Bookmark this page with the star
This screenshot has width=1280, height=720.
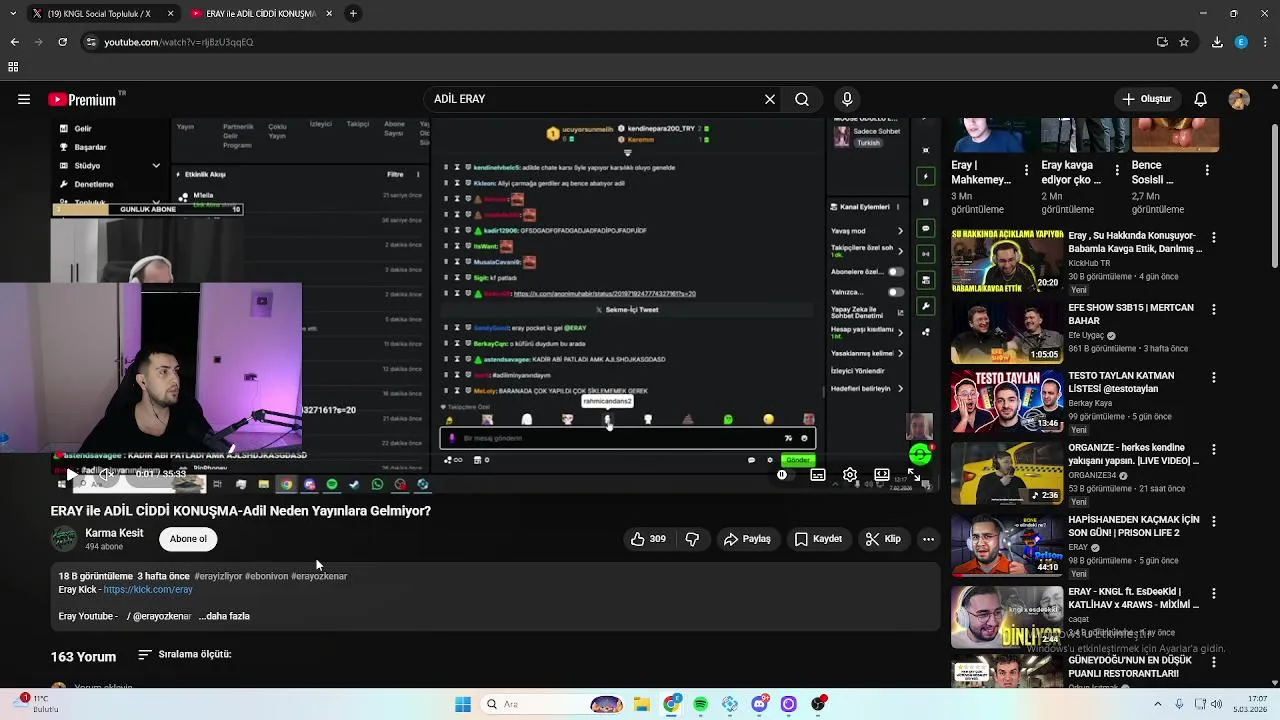coord(1184,42)
